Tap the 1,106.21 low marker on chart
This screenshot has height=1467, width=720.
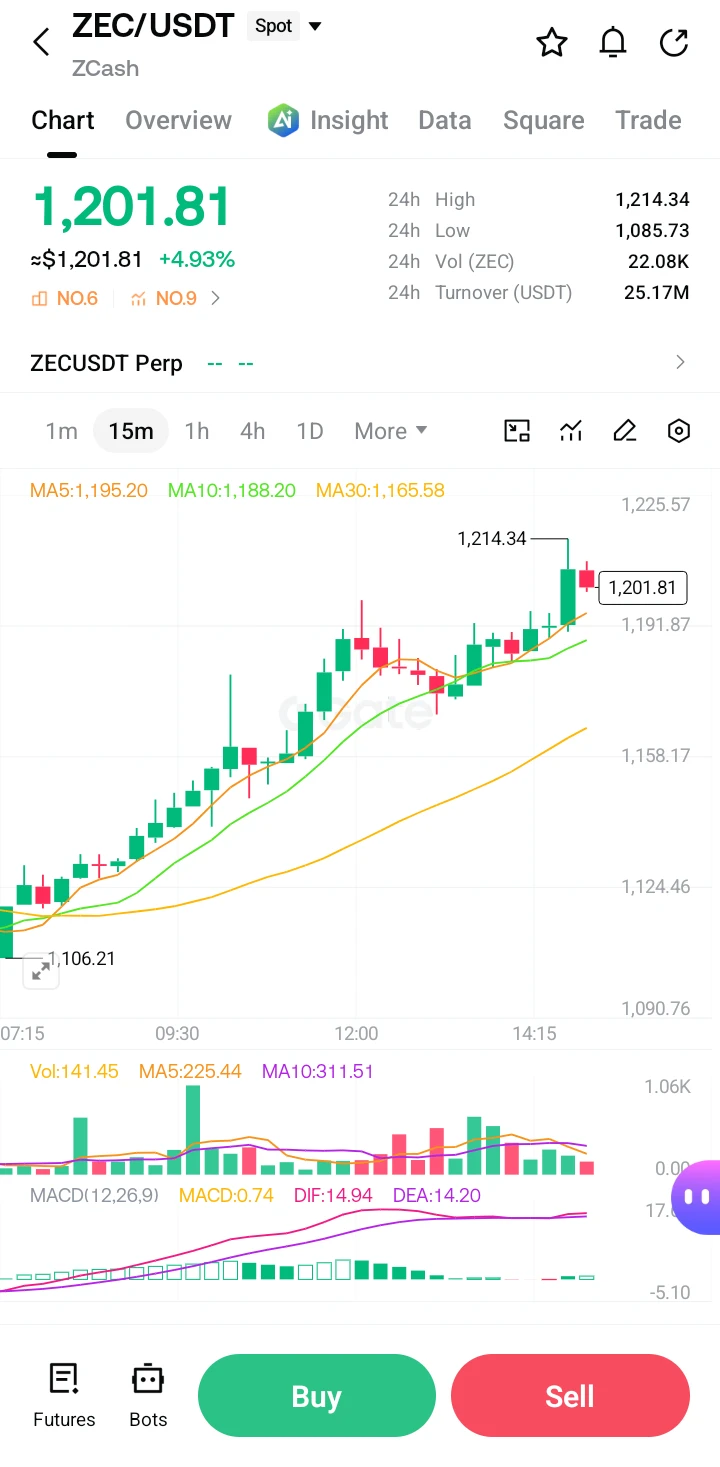tap(81, 958)
